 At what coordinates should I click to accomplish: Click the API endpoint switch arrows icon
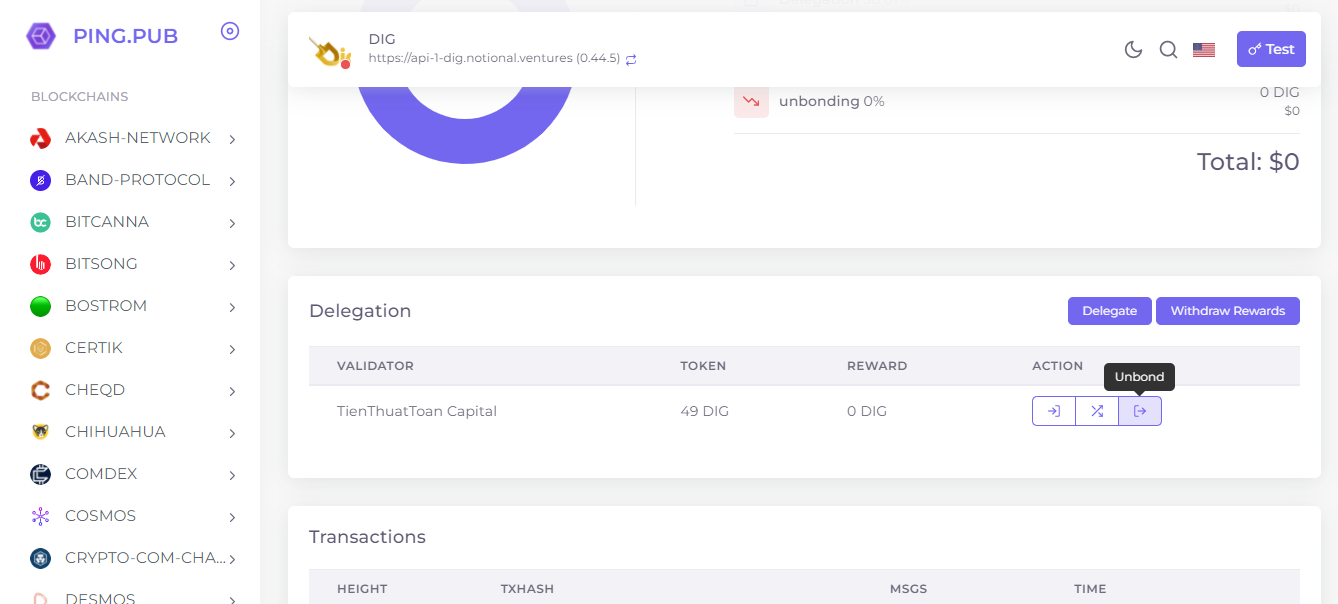(x=631, y=60)
